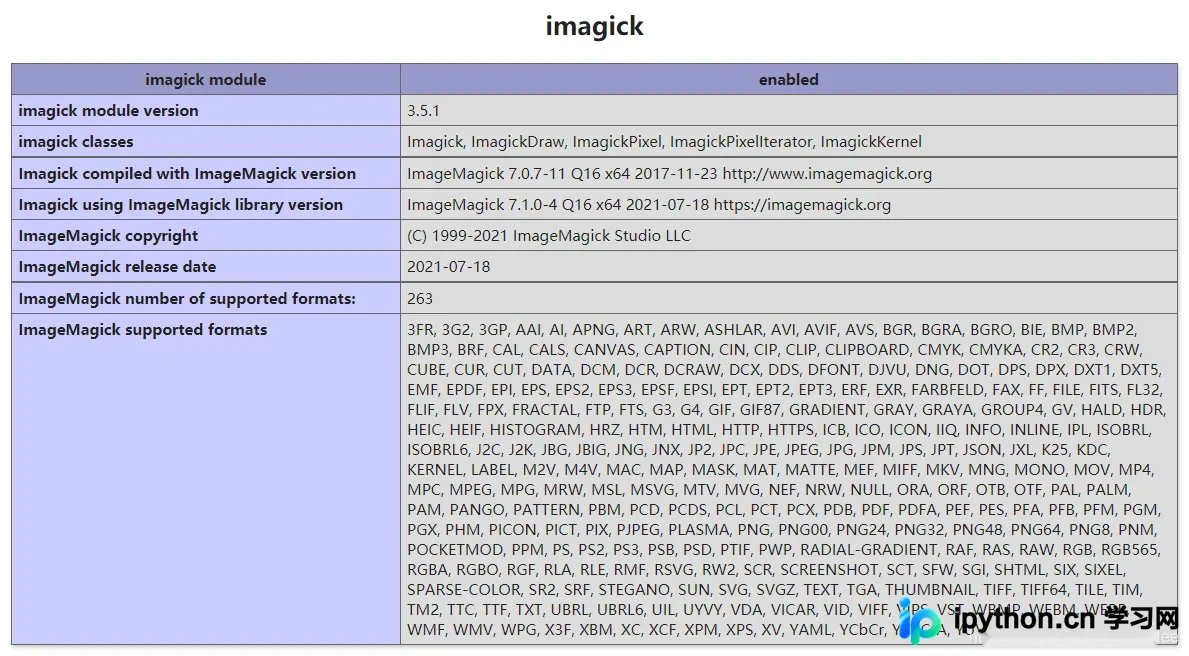
Task: Click the formats line starting 'PAM, PANGO, PATTERN'
Action: (x=784, y=510)
